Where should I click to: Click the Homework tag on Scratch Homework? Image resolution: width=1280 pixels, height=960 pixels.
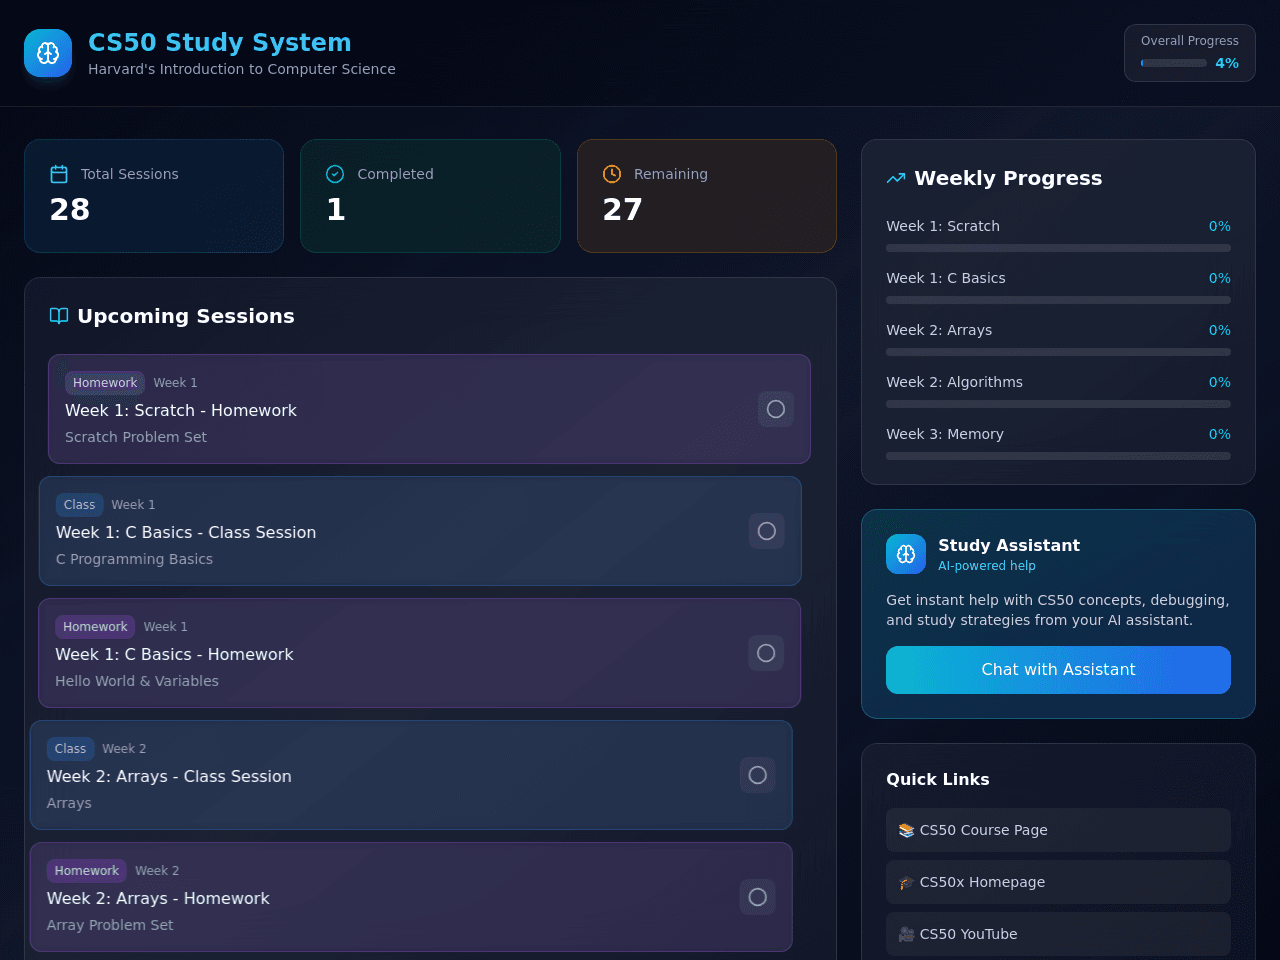coord(105,383)
